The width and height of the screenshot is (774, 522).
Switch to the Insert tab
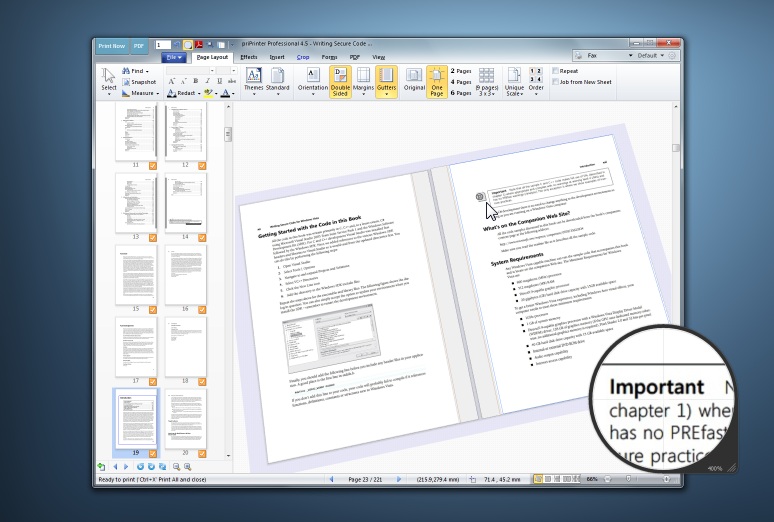tap(277, 57)
